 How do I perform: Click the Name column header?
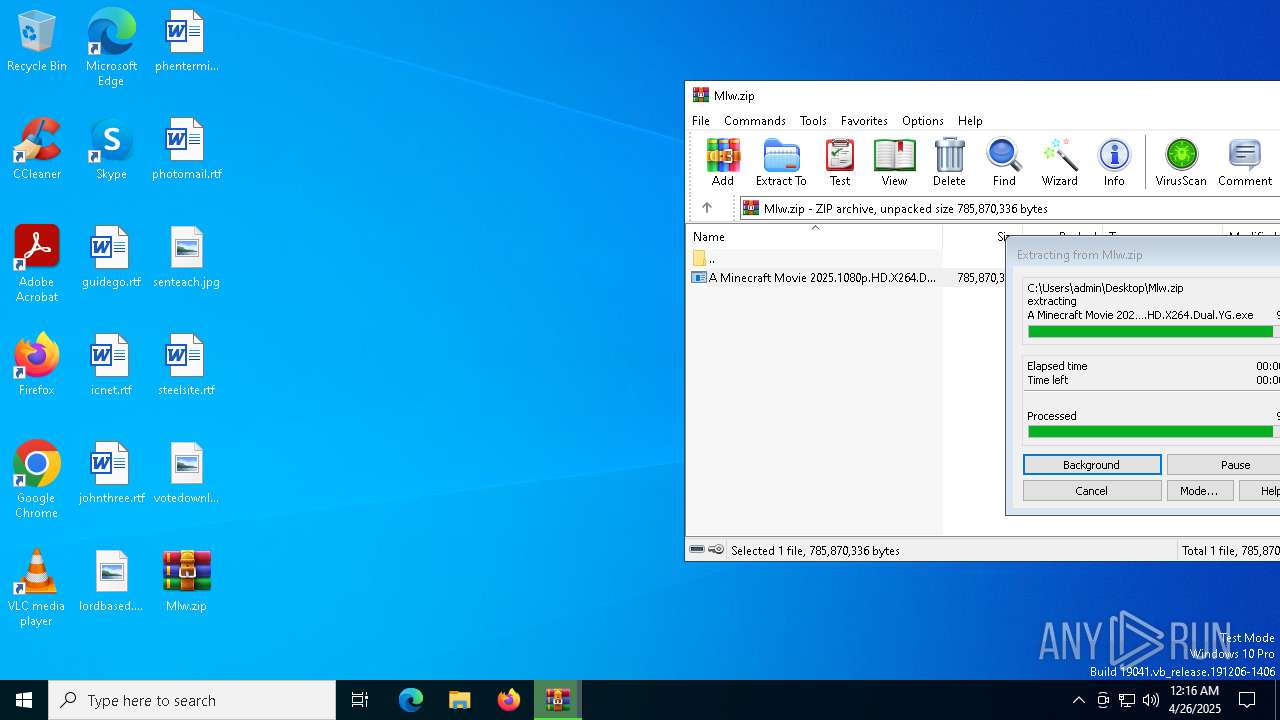815,236
